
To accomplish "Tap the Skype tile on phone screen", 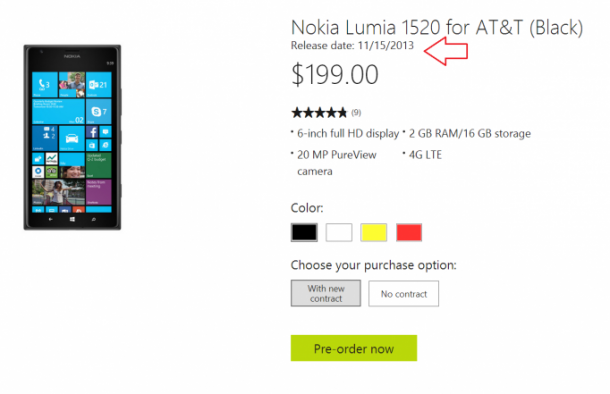I will point(98,112).
